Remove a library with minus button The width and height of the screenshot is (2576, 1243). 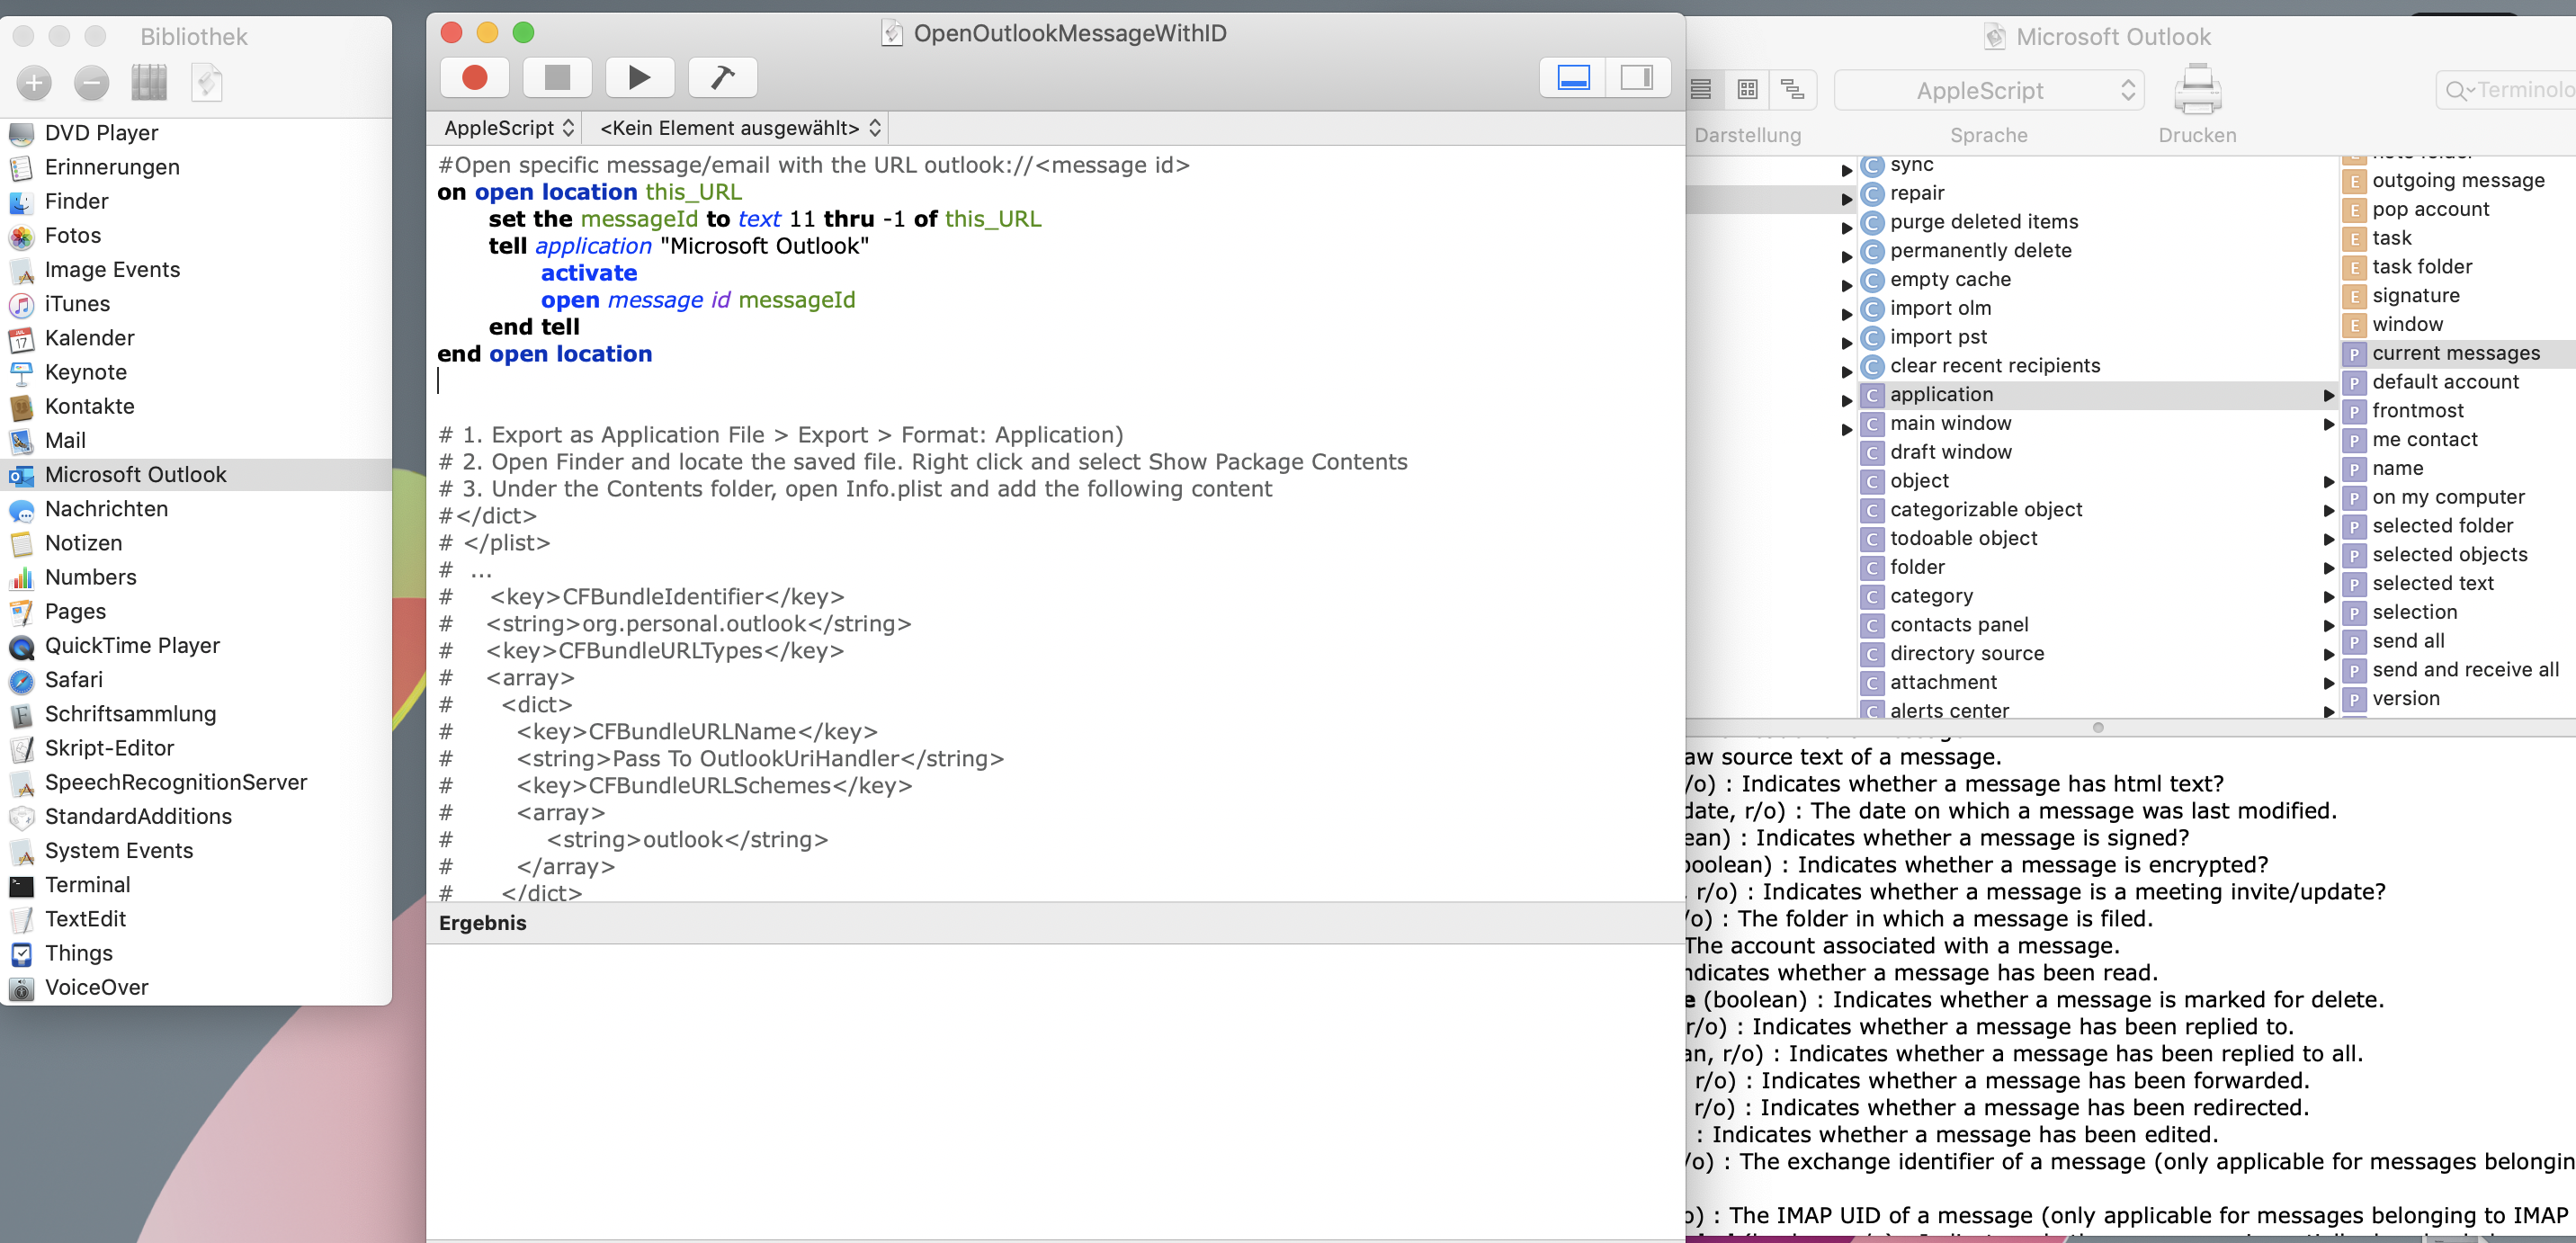[x=91, y=83]
